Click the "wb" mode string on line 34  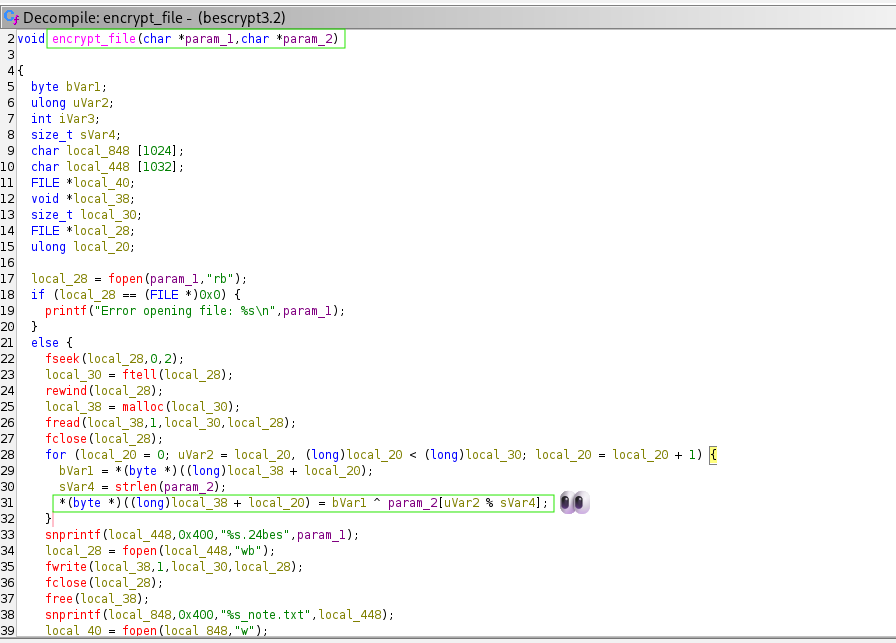coord(248,550)
